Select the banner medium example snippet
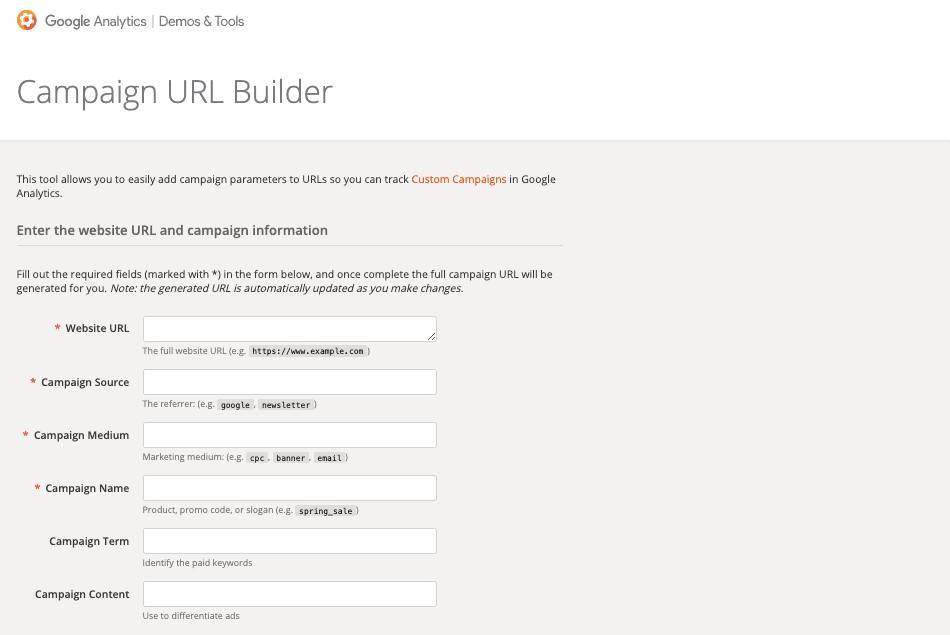 pyautogui.click(x=290, y=457)
